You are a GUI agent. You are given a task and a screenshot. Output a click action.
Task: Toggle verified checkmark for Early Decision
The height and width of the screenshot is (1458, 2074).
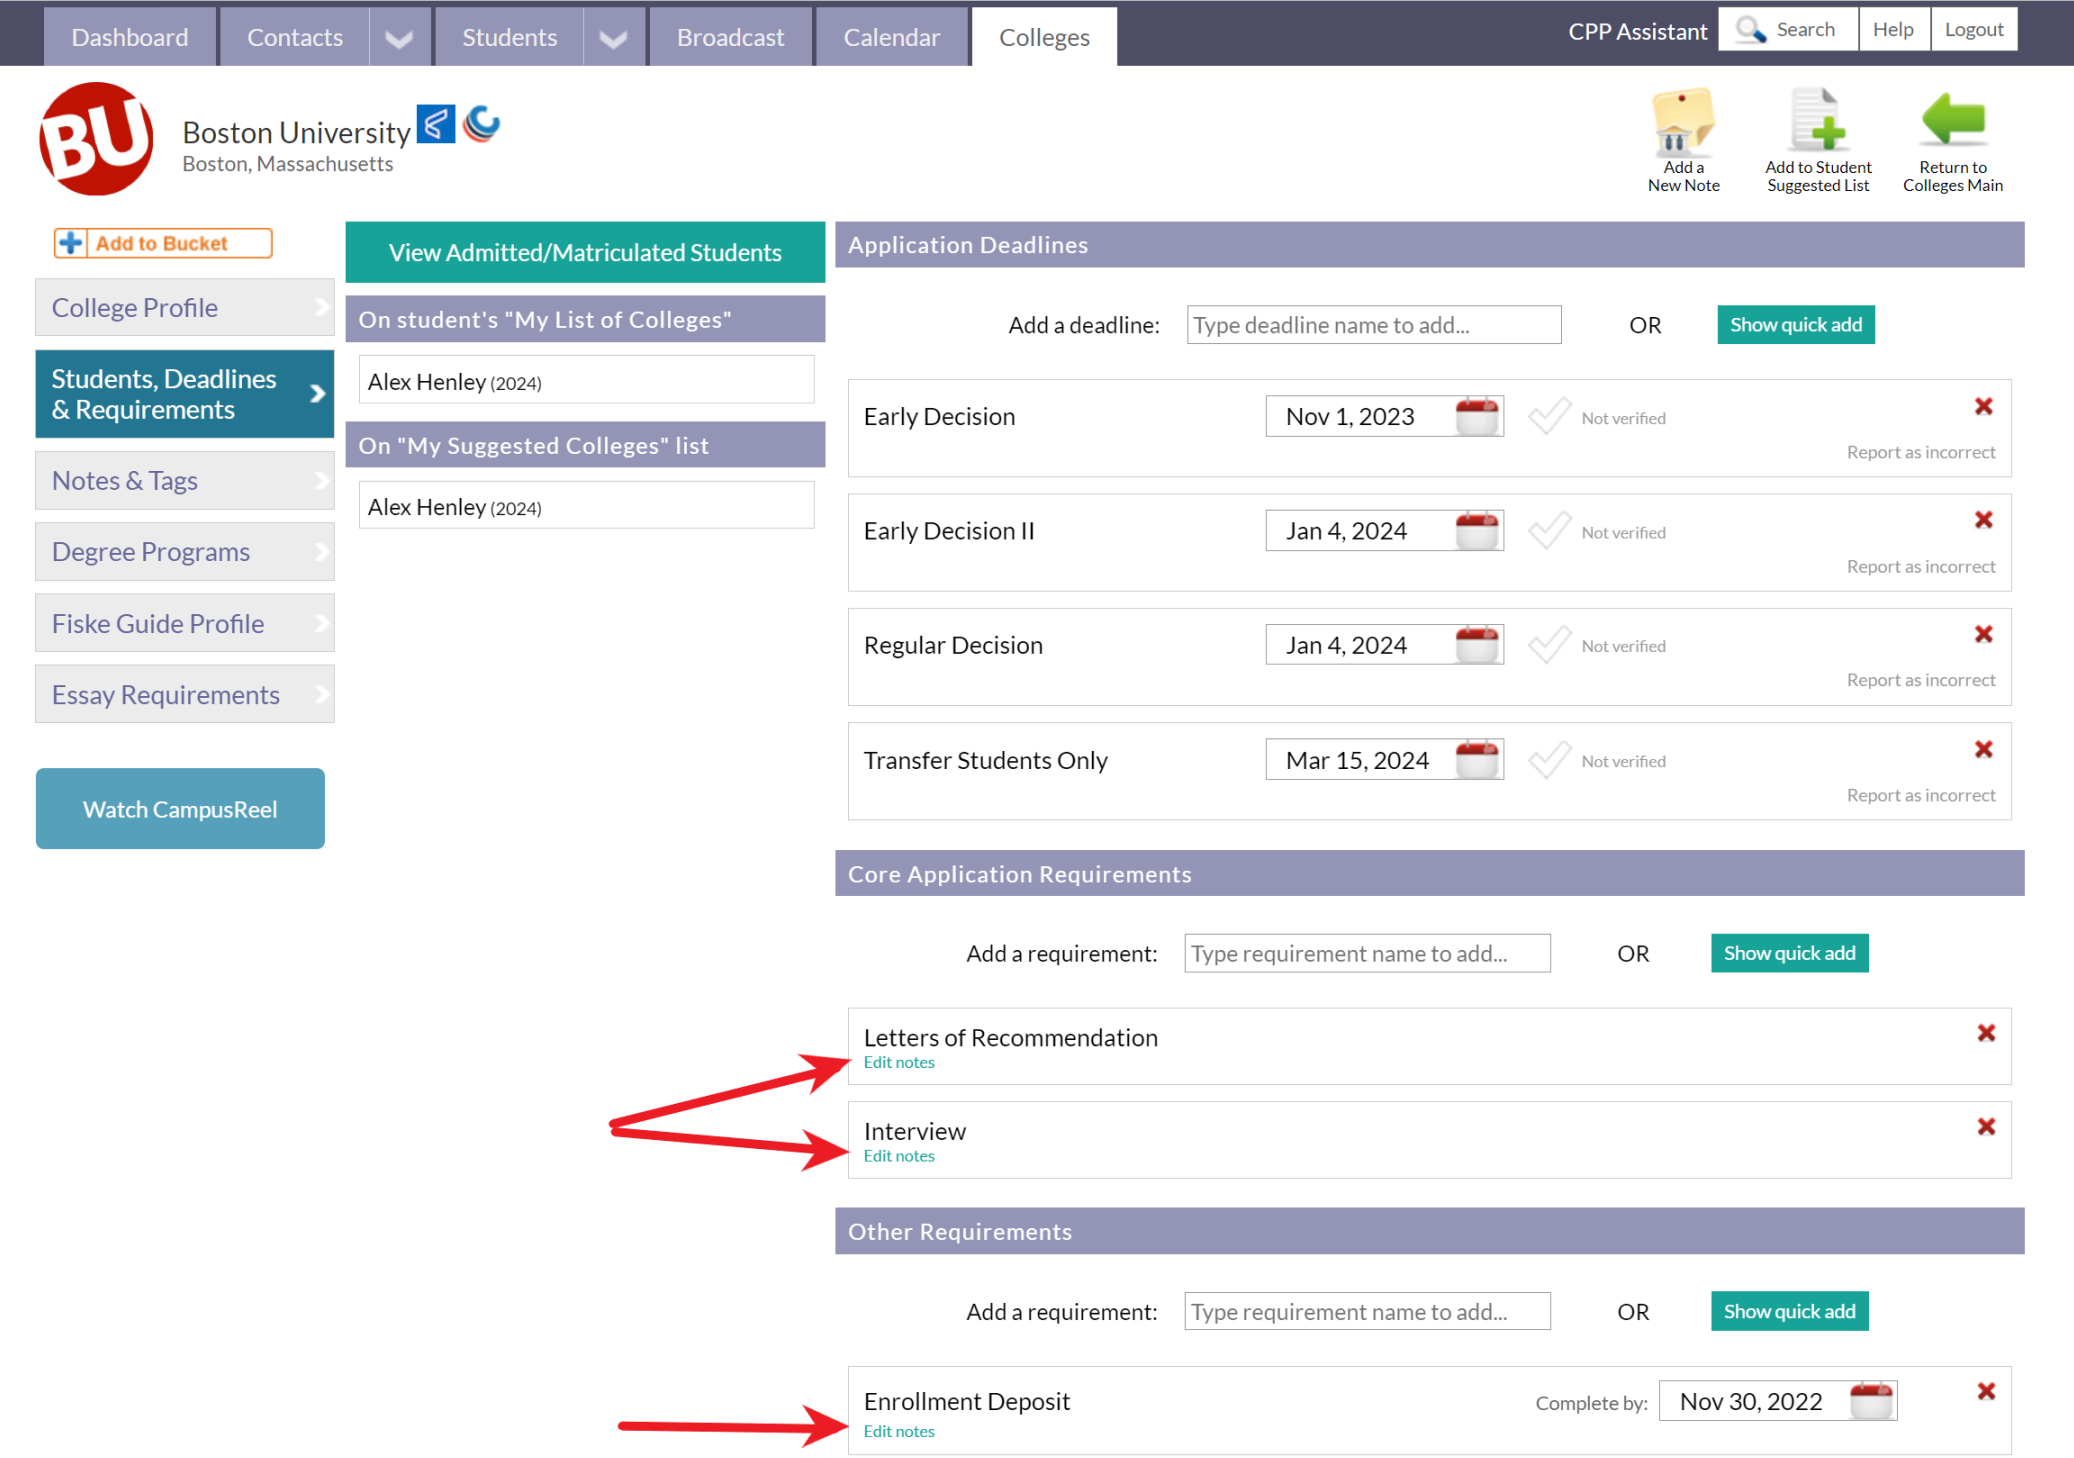1549,416
